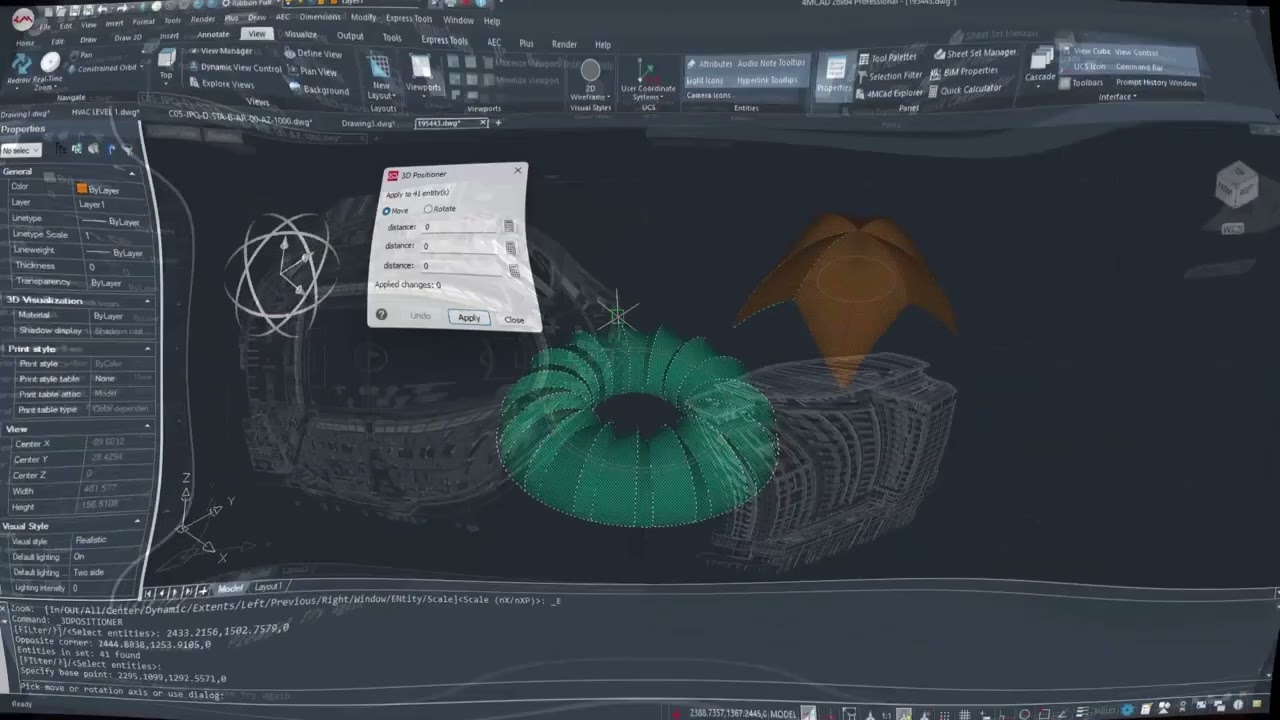Click the orange Color swatch in General properties

tap(82, 188)
